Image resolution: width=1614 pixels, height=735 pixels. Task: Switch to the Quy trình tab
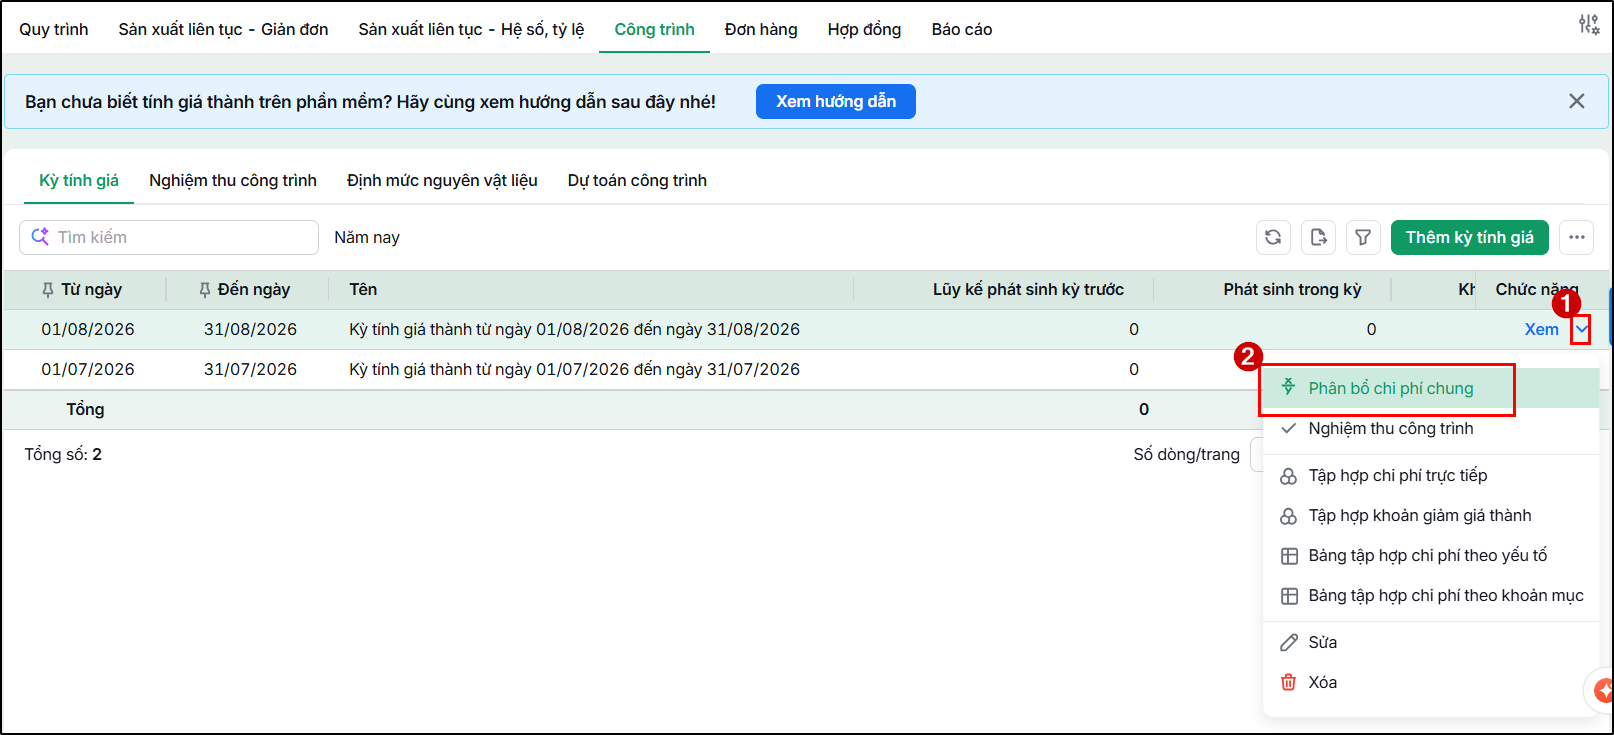point(54,29)
